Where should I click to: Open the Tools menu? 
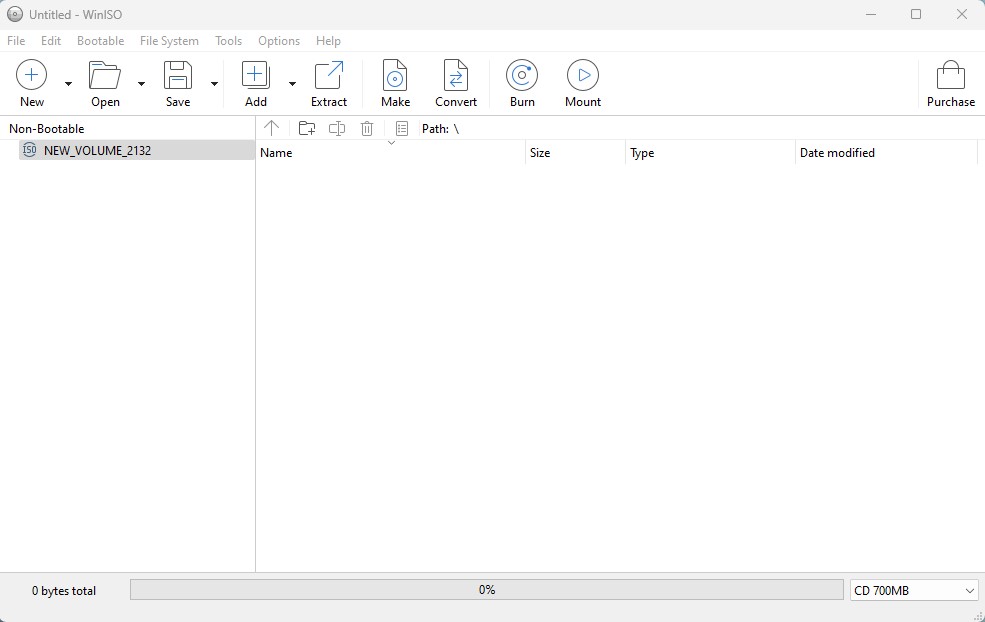click(228, 41)
